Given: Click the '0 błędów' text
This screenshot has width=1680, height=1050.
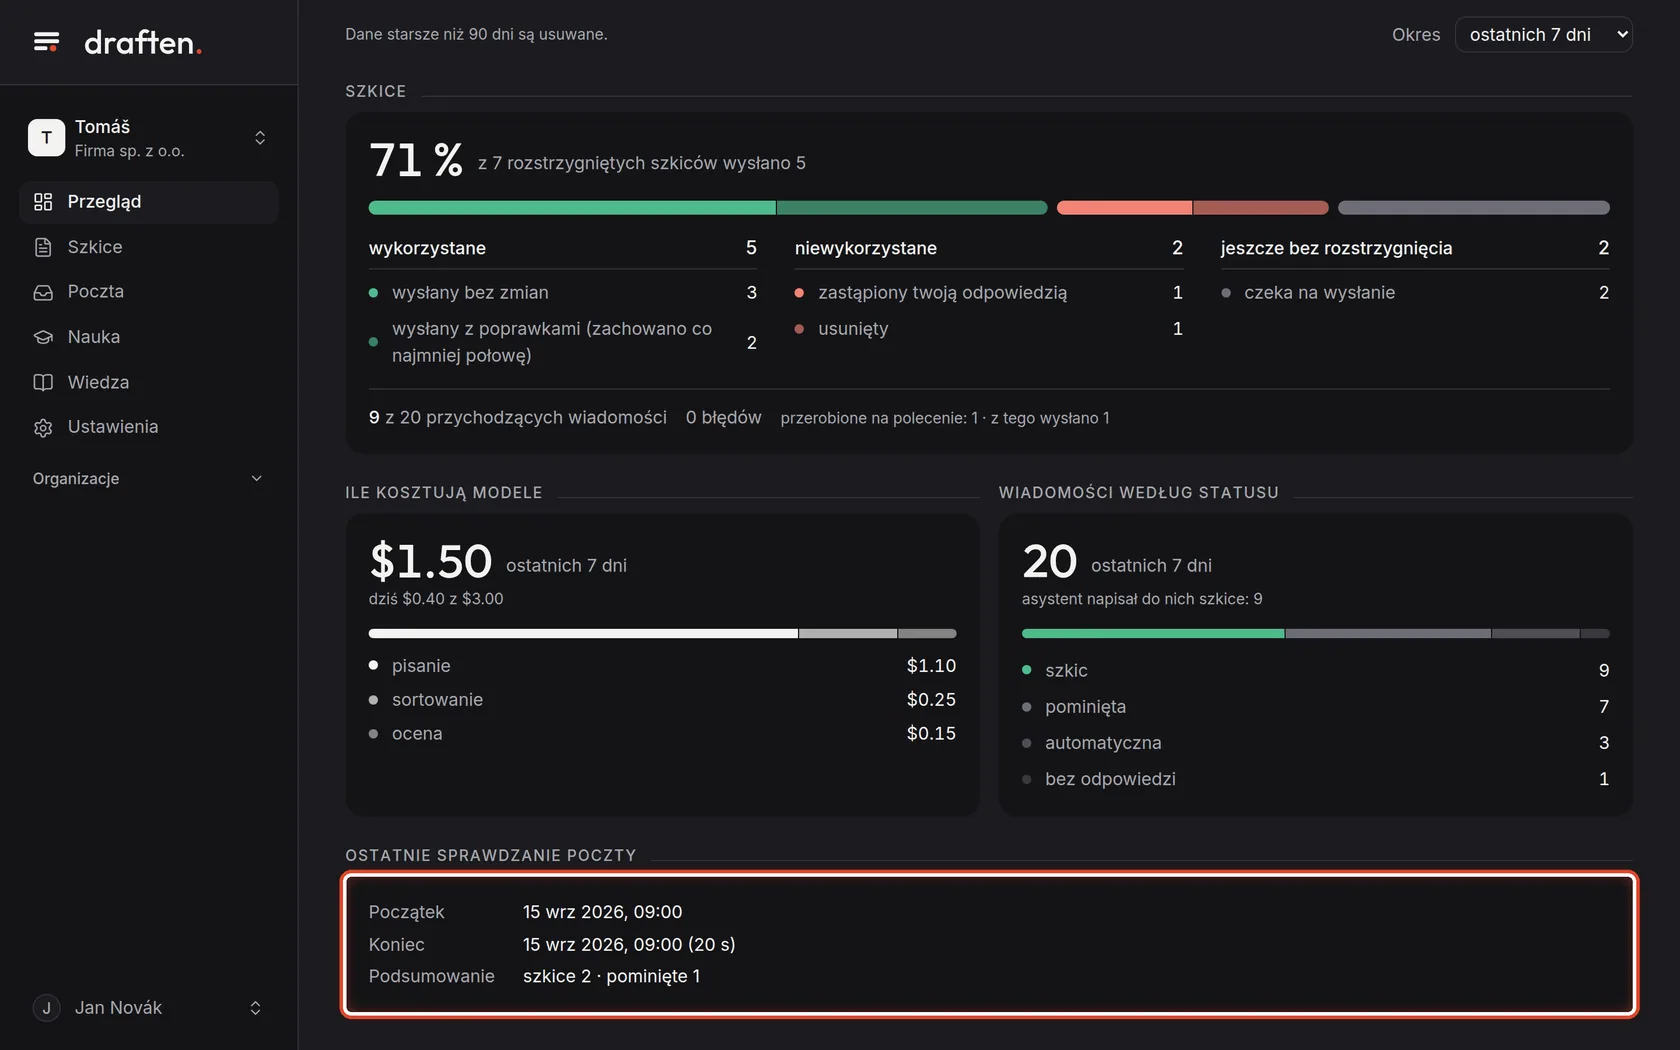Looking at the screenshot, I should coord(724,418).
